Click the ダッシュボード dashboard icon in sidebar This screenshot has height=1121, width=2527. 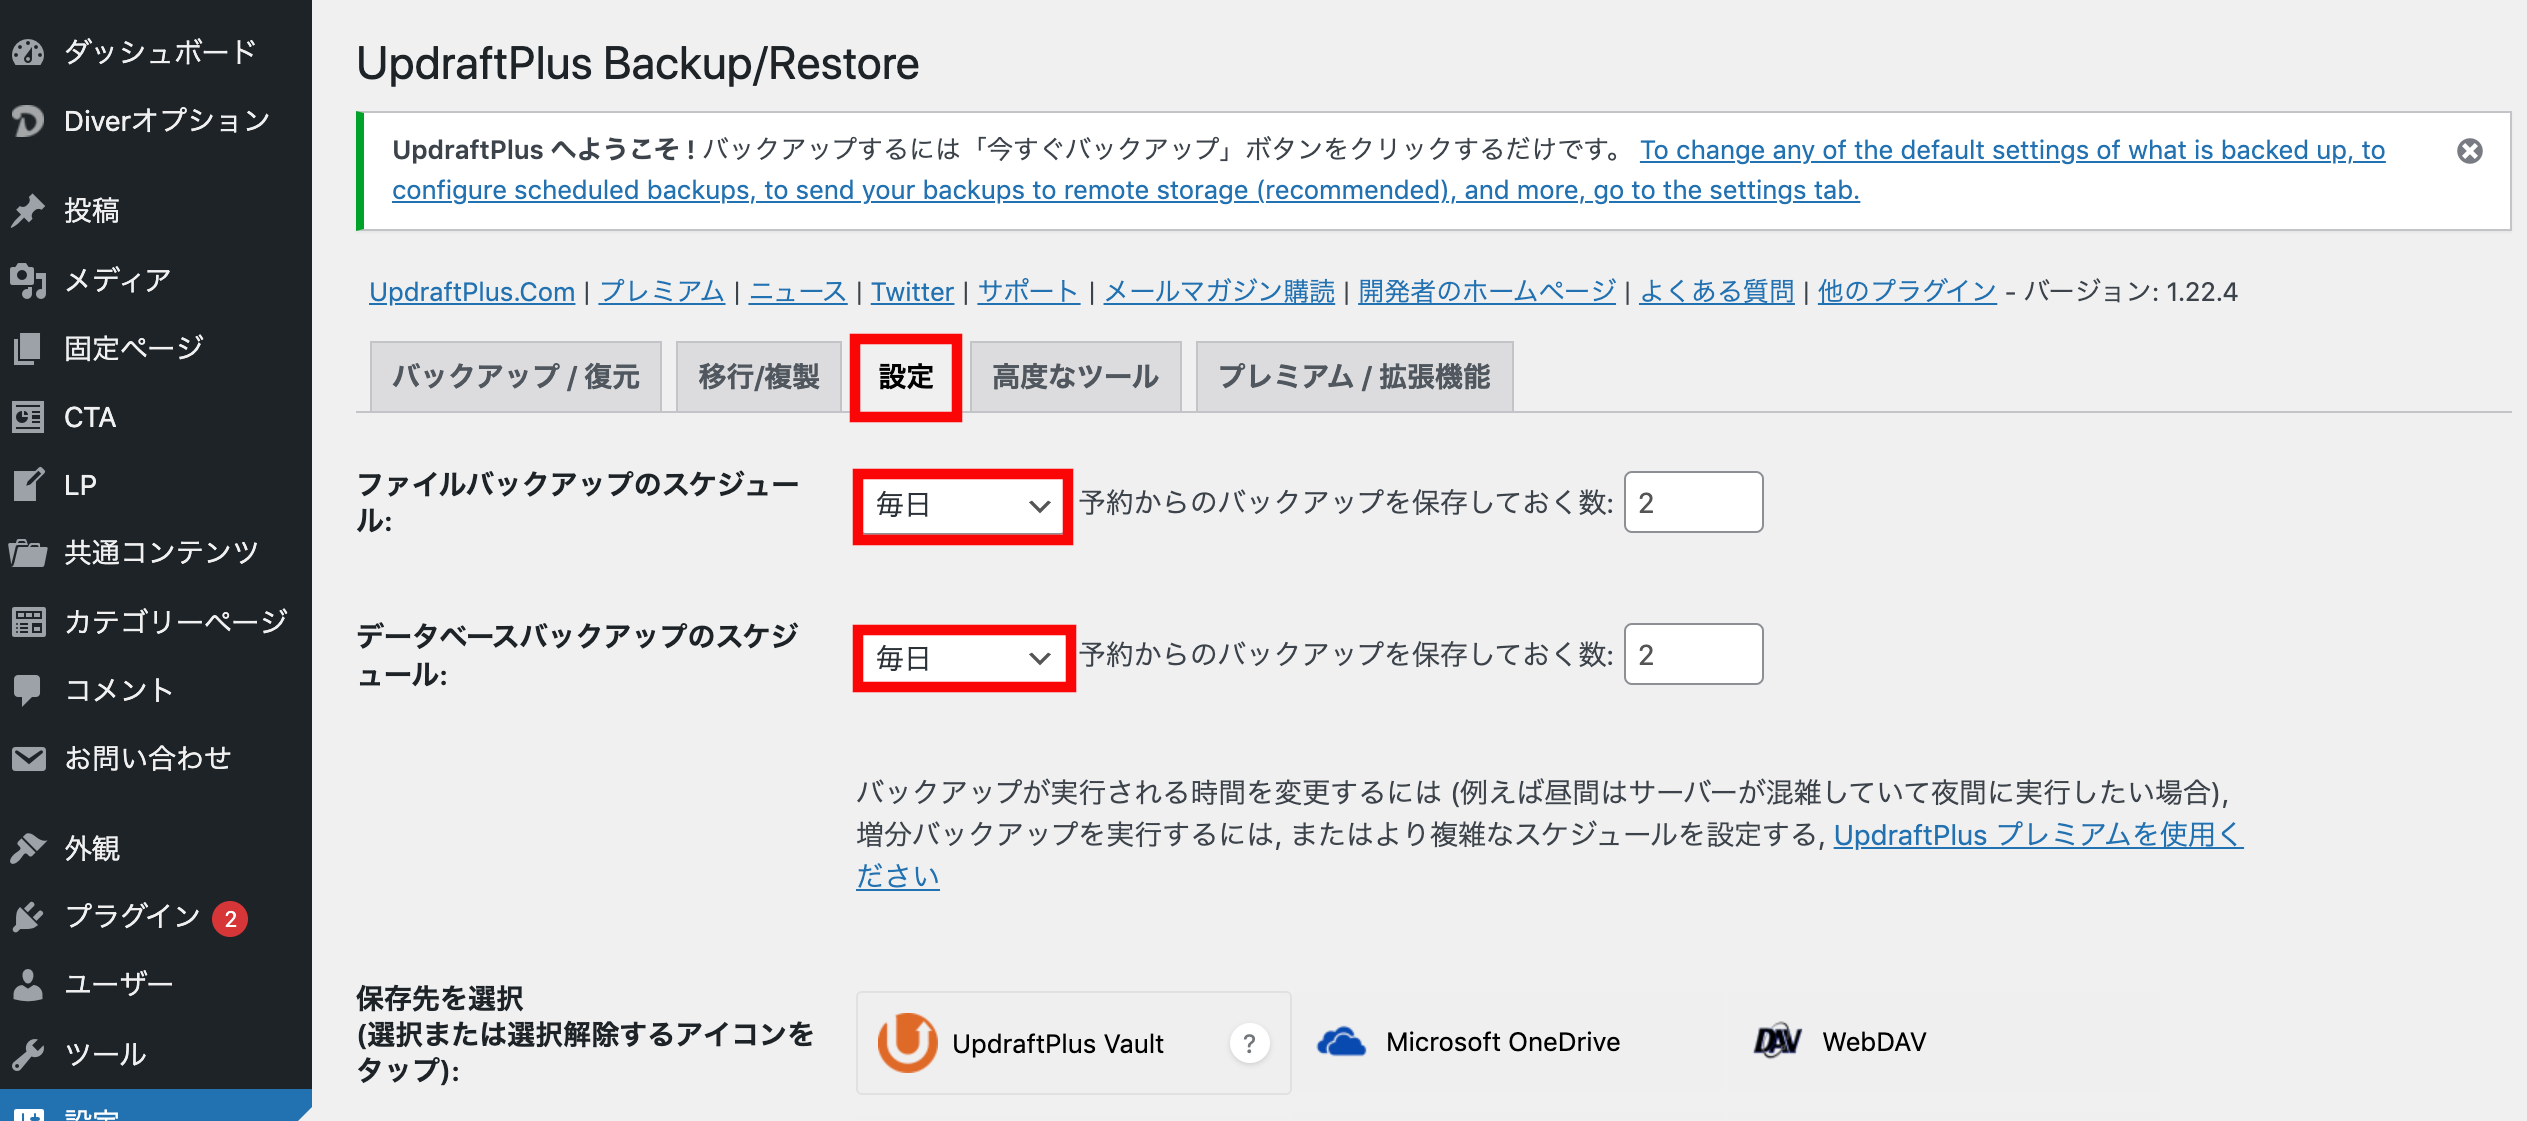click(28, 52)
